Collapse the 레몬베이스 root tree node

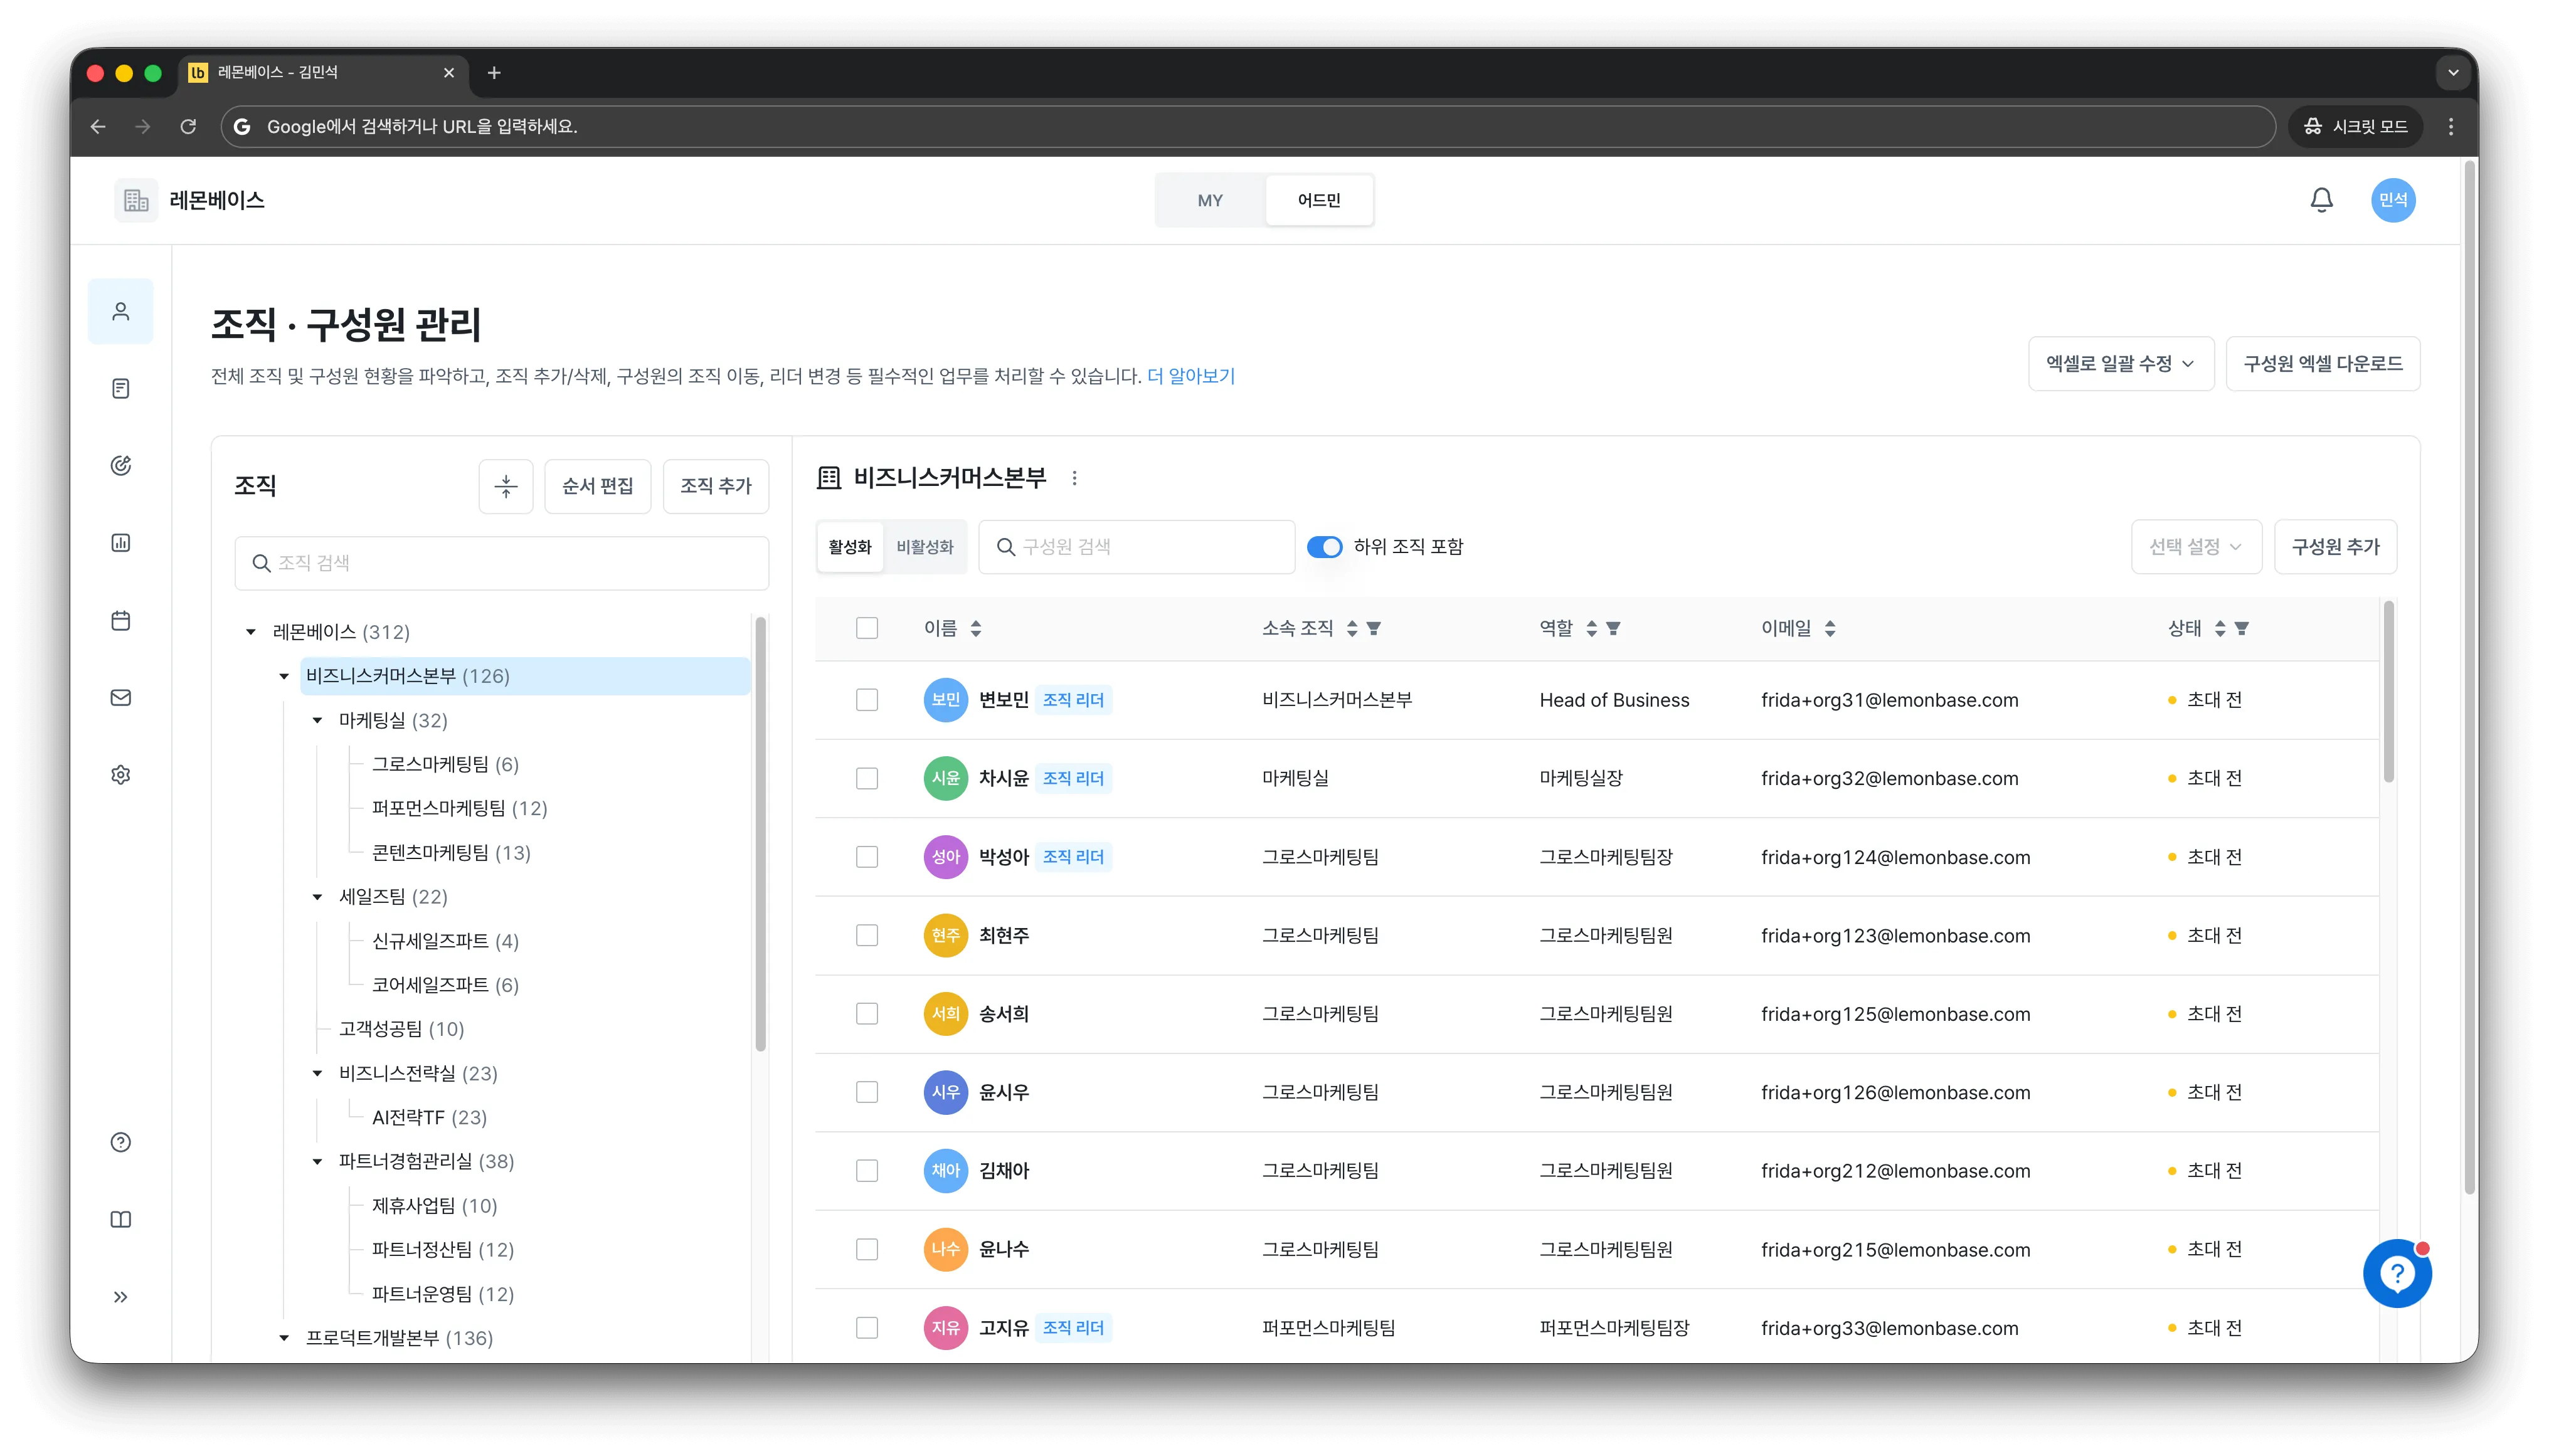[x=251, y=632]
